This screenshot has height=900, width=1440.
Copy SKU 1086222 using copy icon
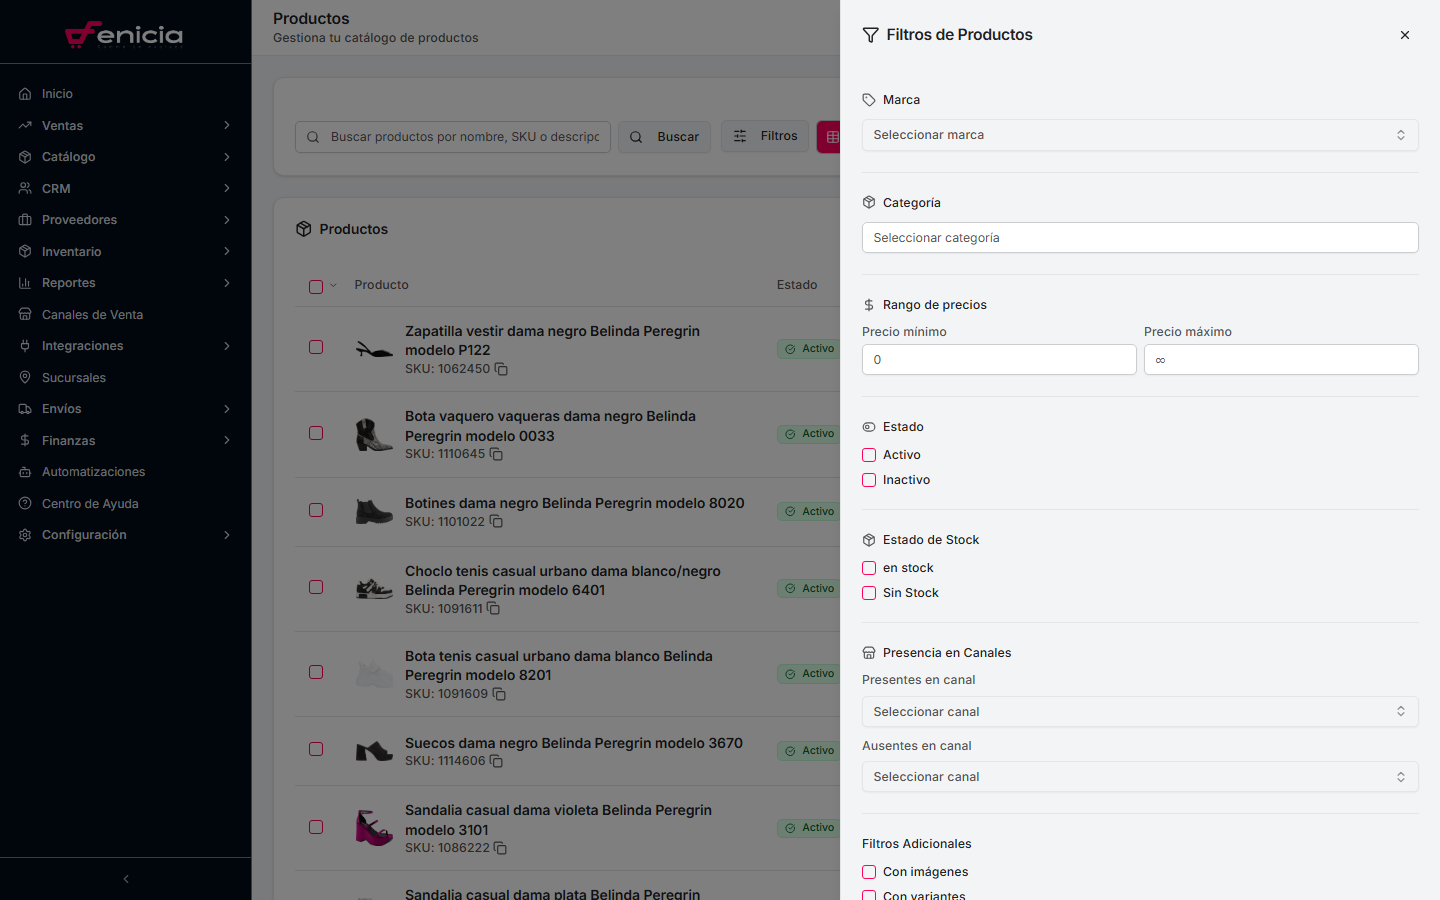coord(500,848)
